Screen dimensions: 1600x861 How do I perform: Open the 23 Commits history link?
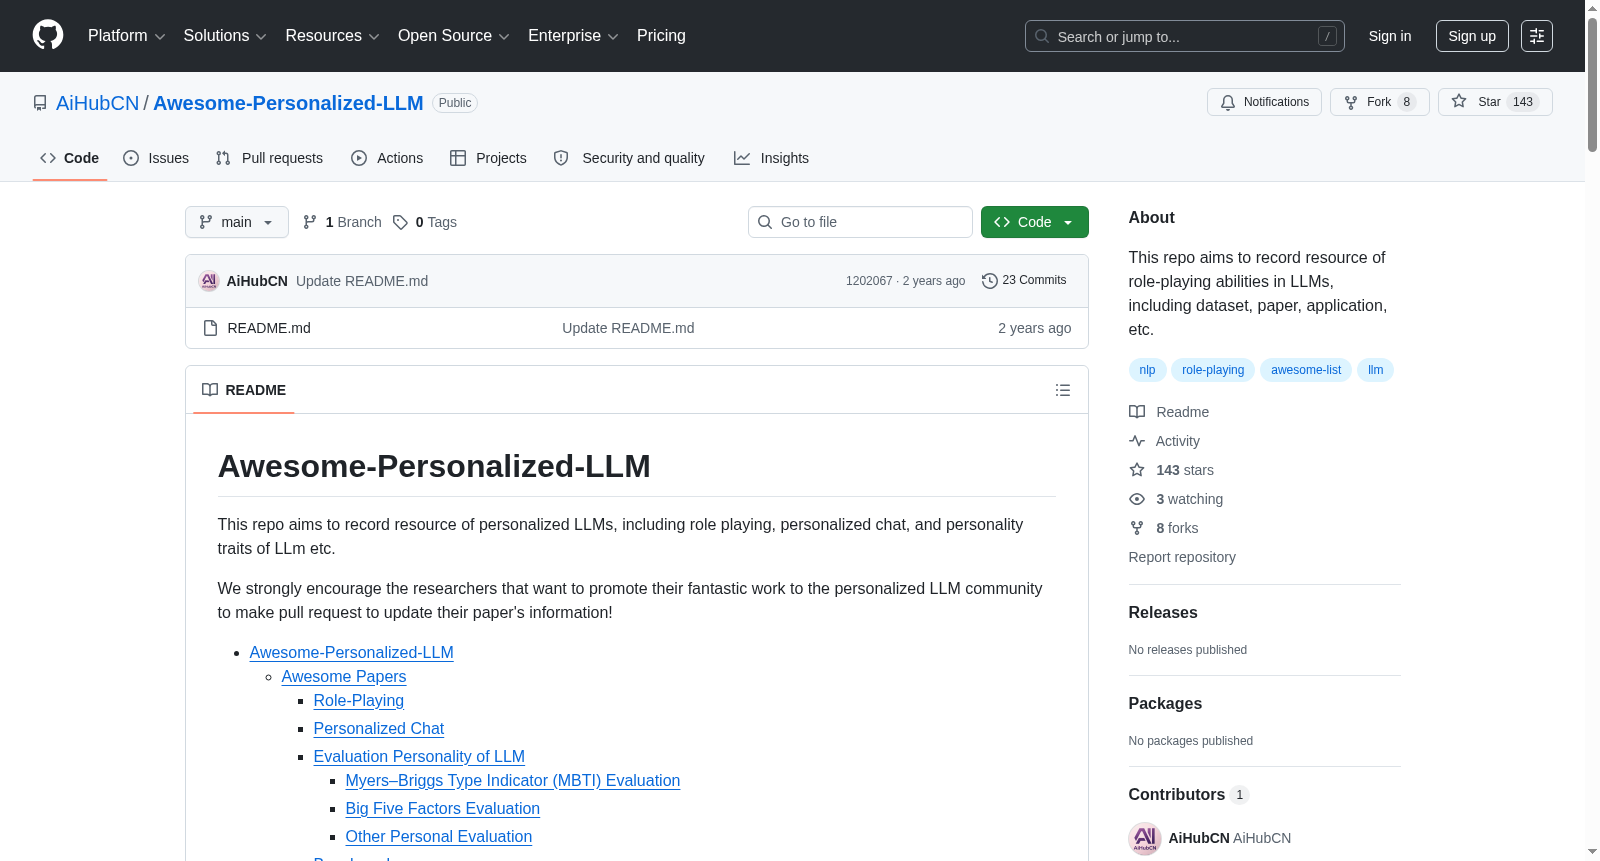[1024, 281]
